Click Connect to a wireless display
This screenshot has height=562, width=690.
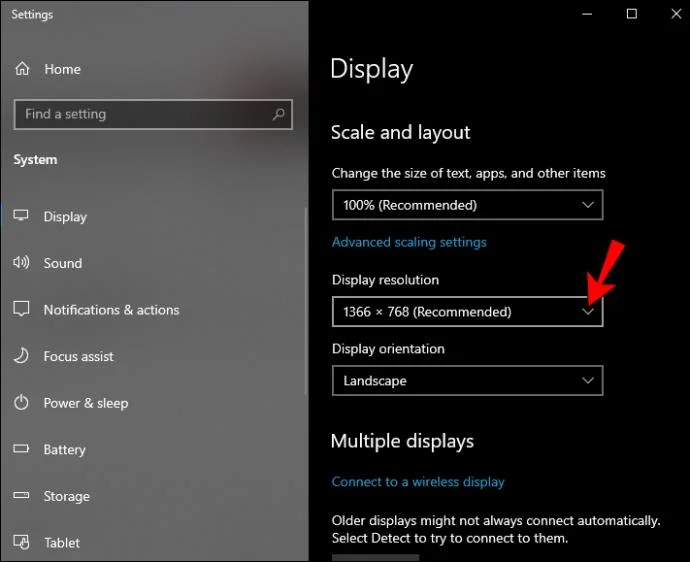pos(418,482)
